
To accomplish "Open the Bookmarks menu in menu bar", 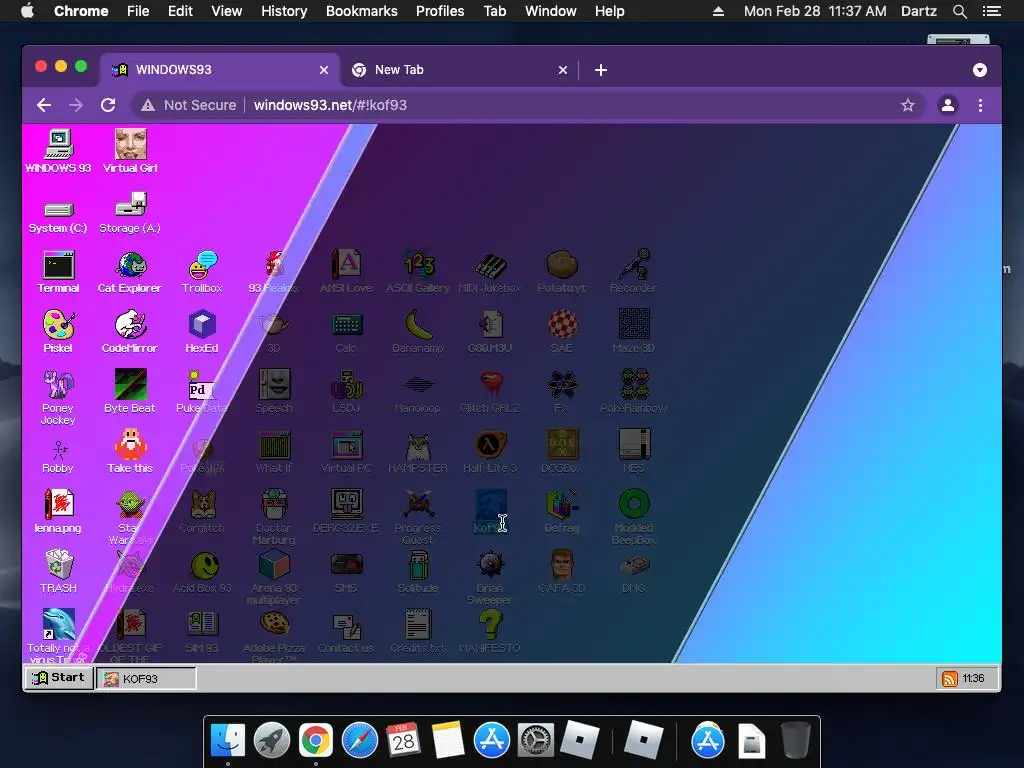I will click(362, 11).
